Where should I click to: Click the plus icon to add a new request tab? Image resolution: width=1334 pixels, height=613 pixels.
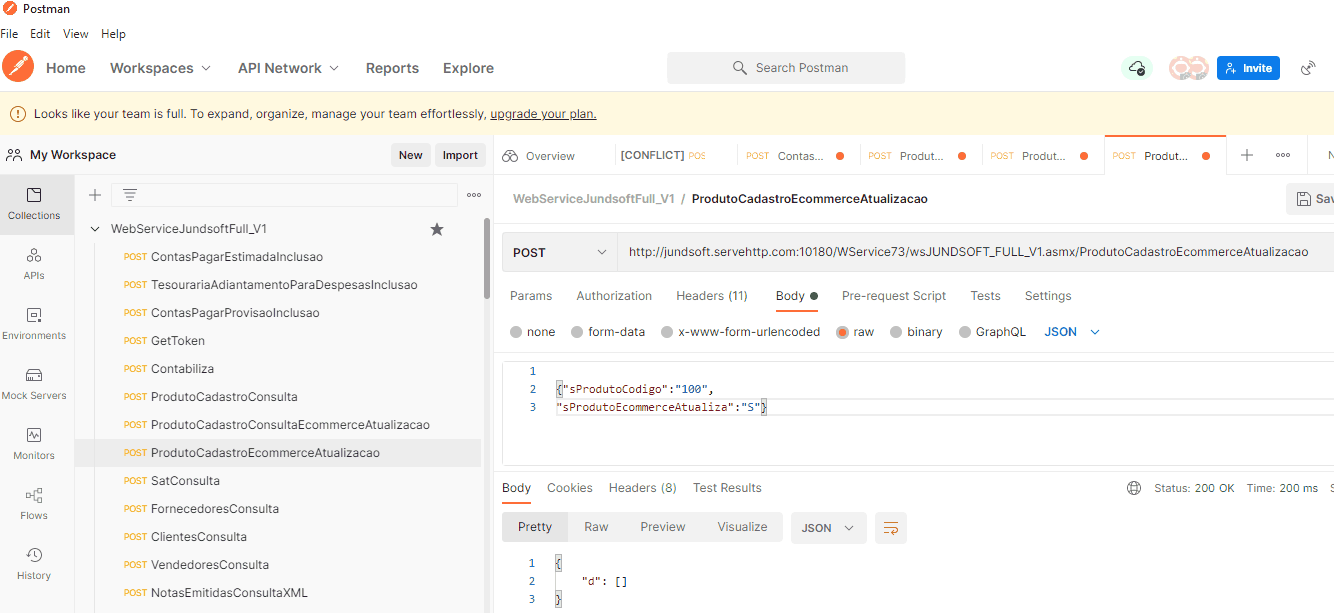pyautogui.click(x=1246, y=155)
